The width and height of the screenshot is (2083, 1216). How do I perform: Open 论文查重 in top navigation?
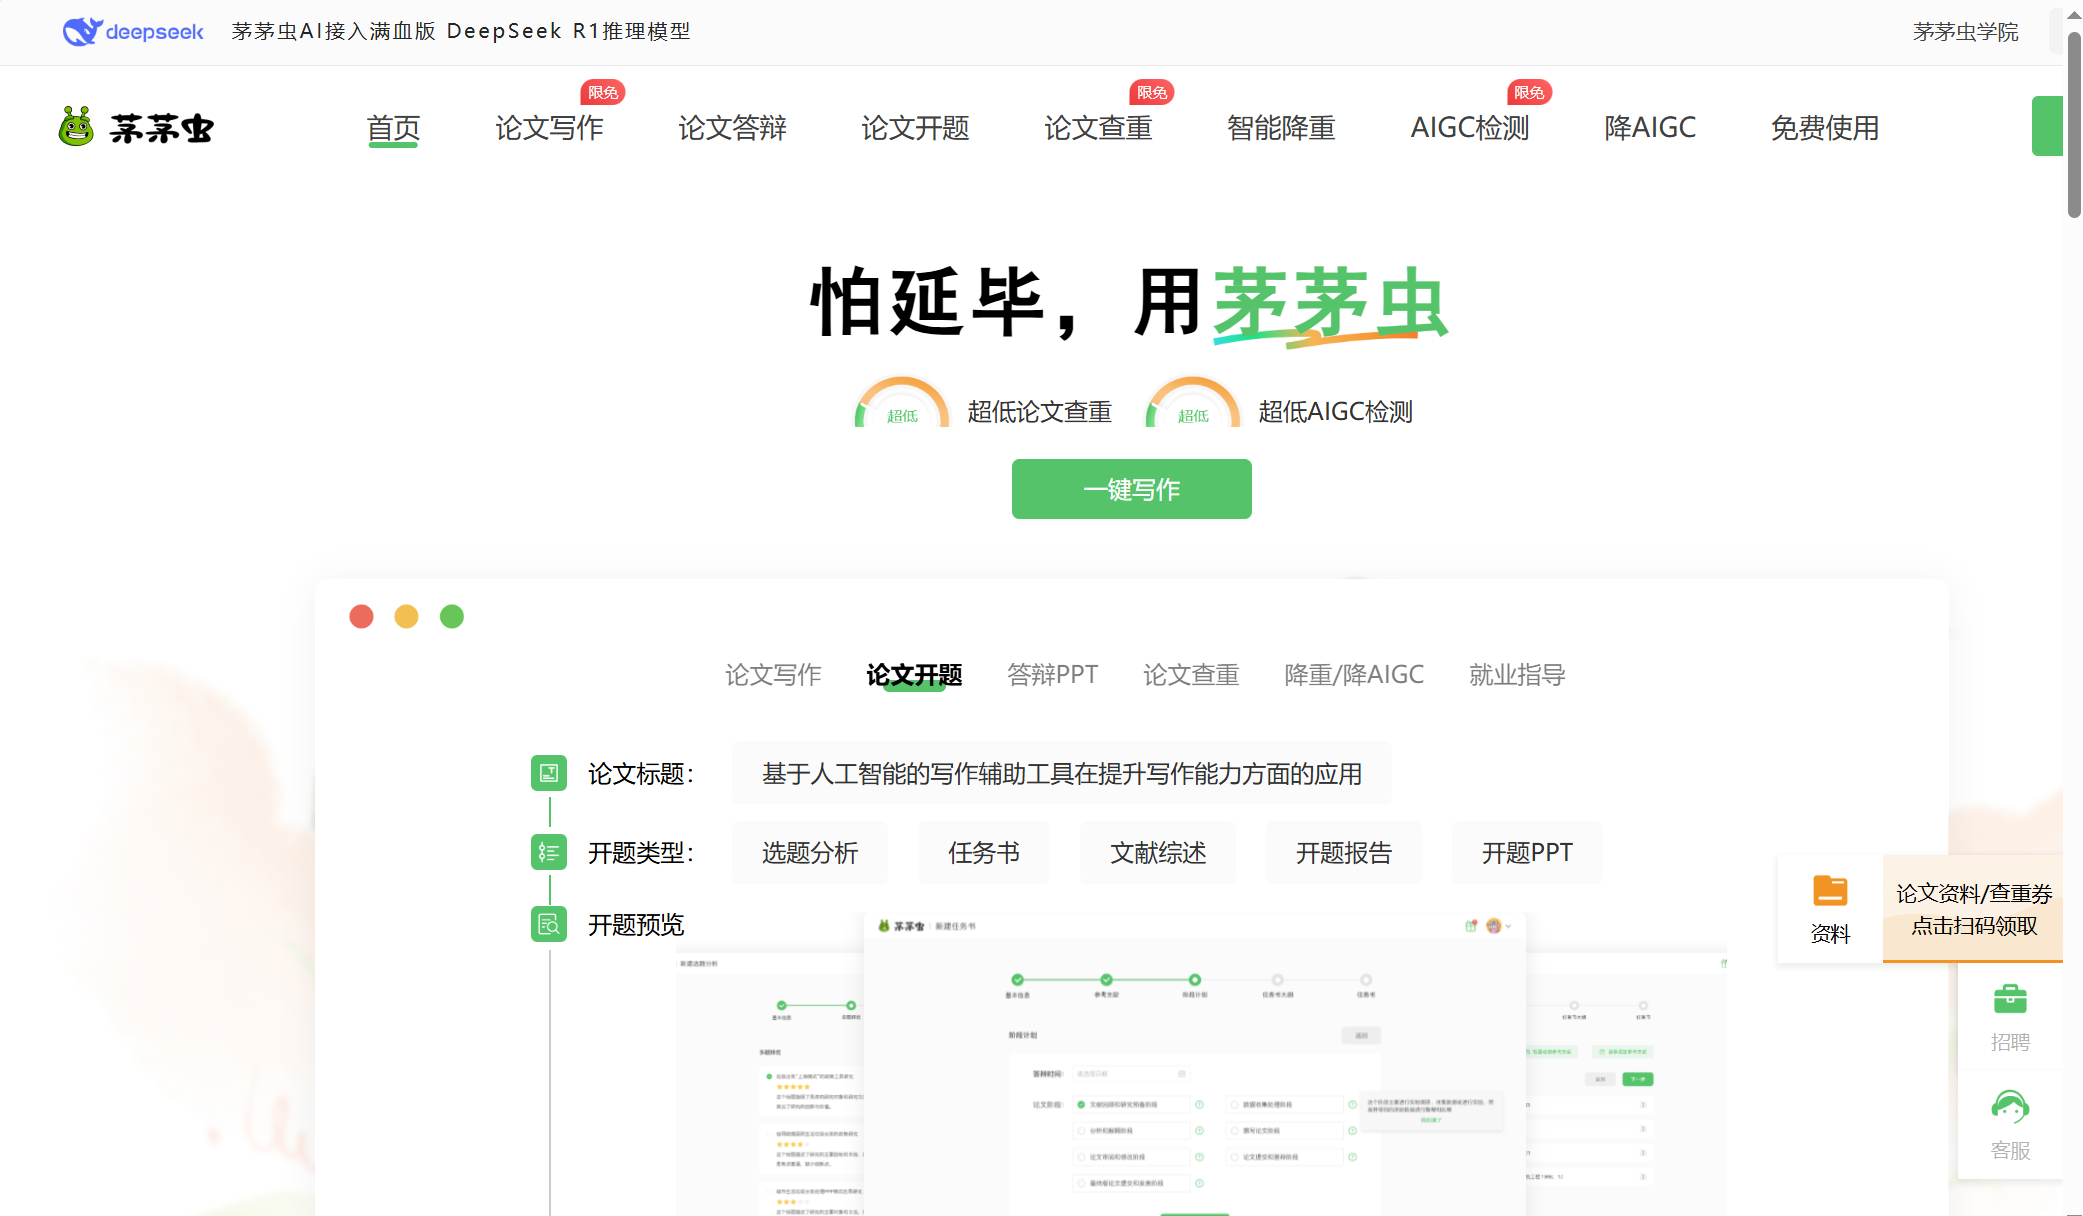tap(1098, 128)
